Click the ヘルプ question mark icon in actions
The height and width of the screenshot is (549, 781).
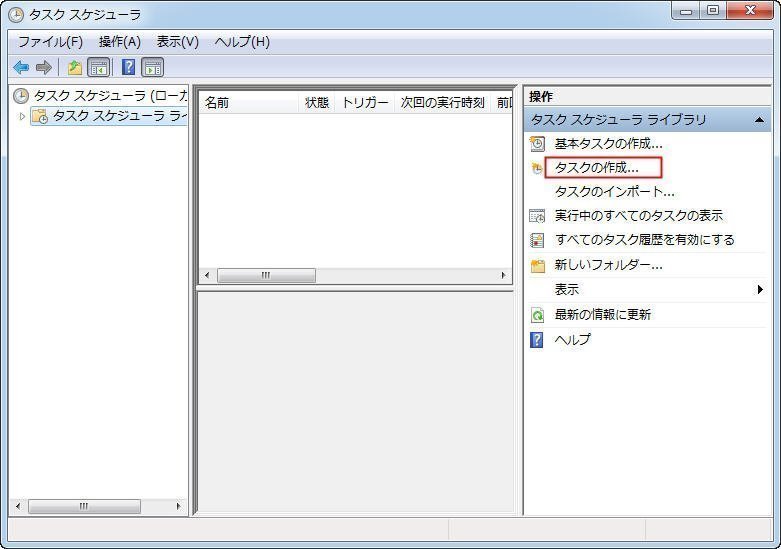click(x=536, y=340)
